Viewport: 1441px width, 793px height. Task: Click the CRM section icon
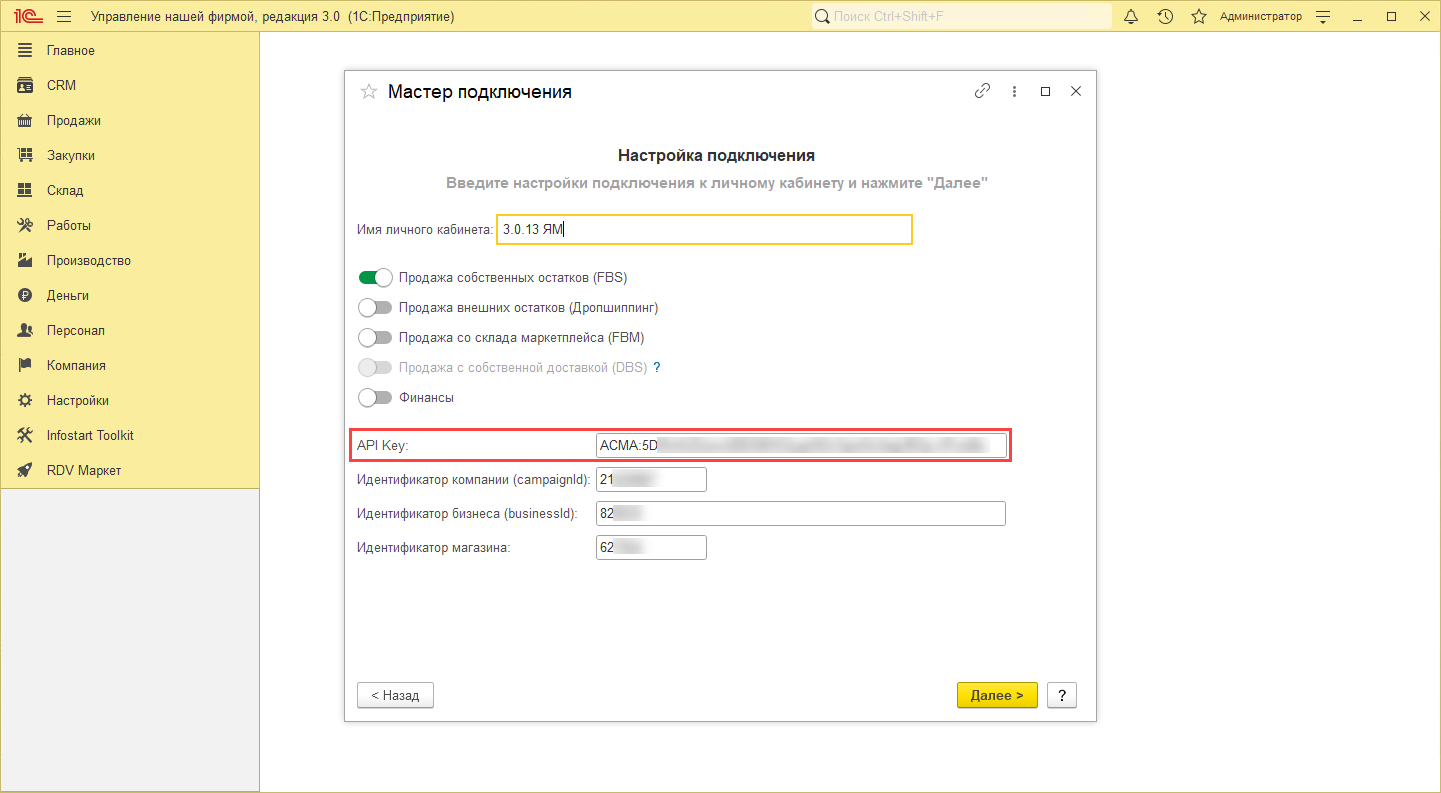[x=25, y=85]
